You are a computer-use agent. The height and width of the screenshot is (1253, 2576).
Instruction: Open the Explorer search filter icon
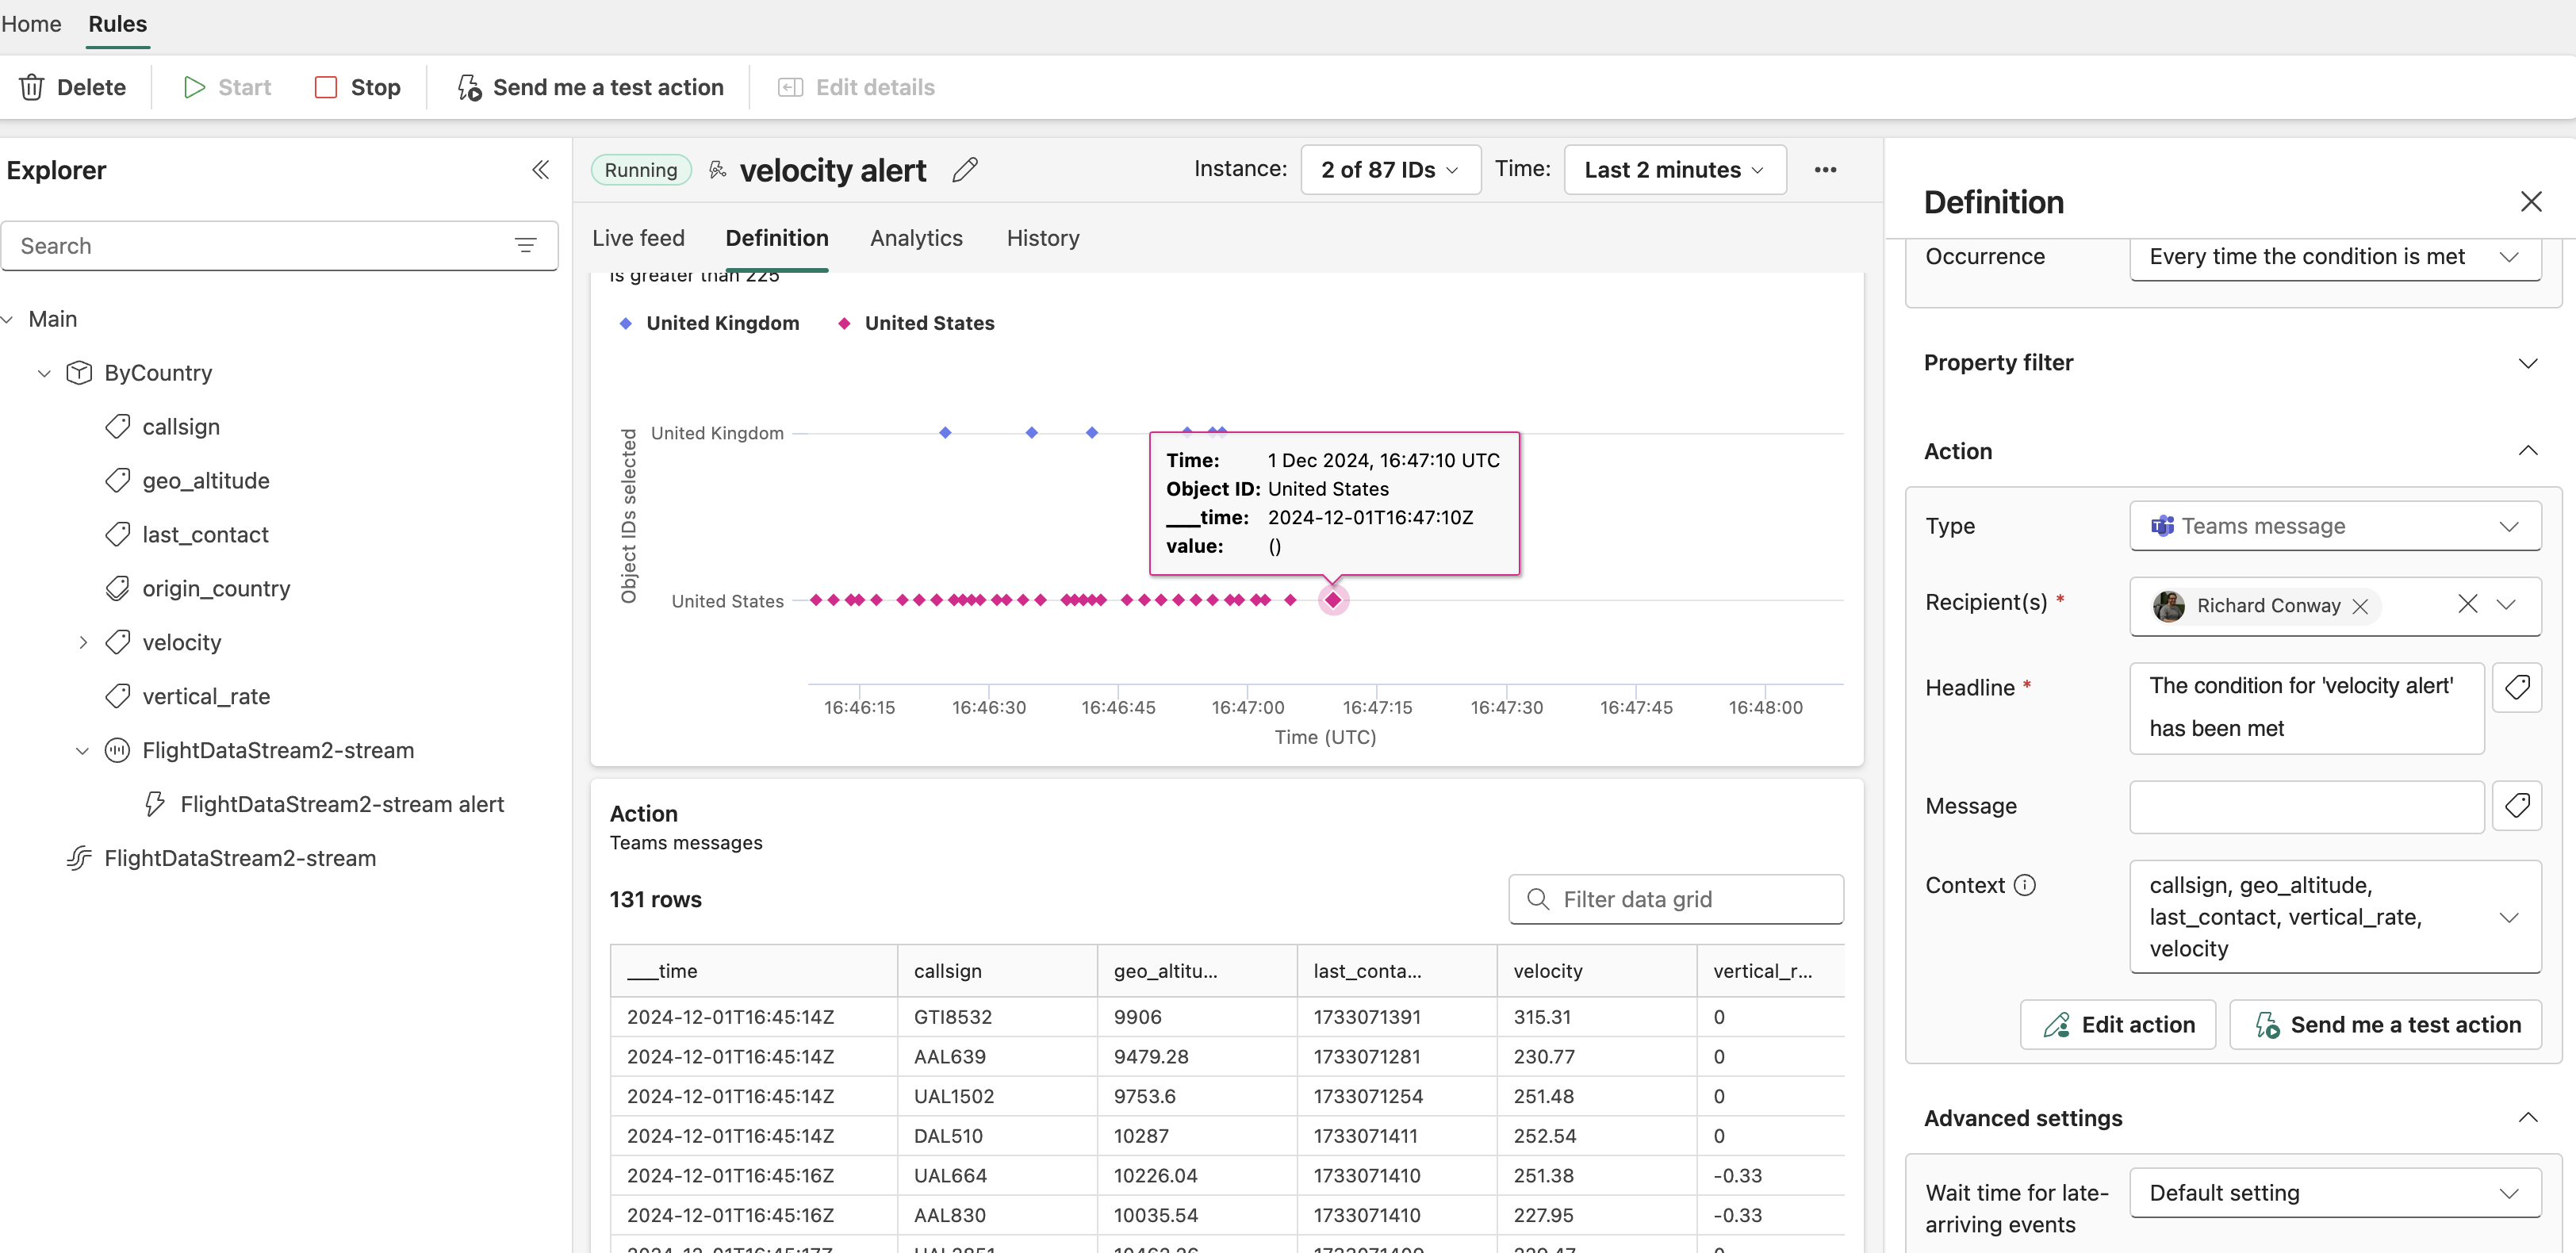525,246
